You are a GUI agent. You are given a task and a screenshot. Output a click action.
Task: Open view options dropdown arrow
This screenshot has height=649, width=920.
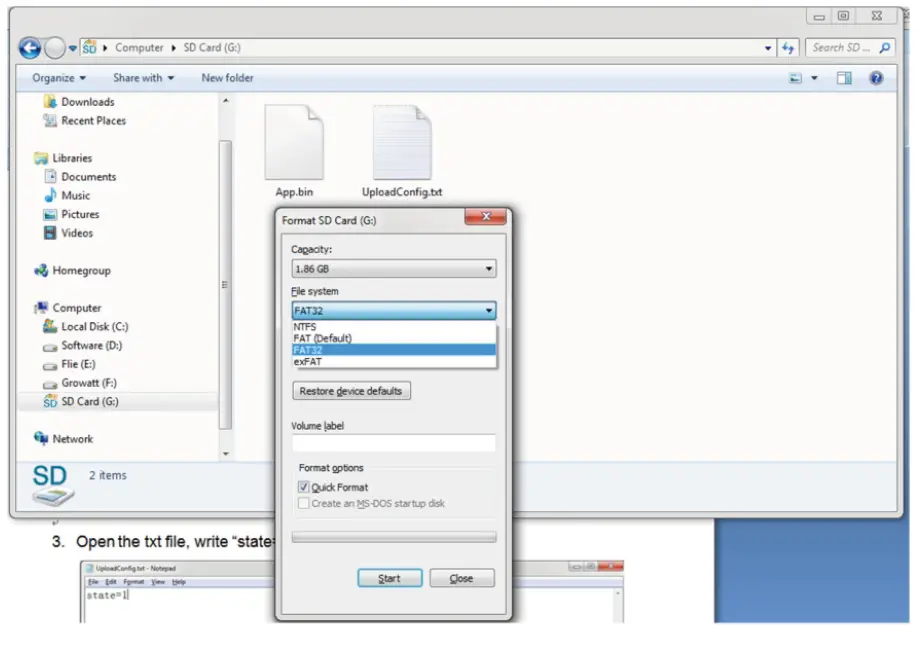814,78
